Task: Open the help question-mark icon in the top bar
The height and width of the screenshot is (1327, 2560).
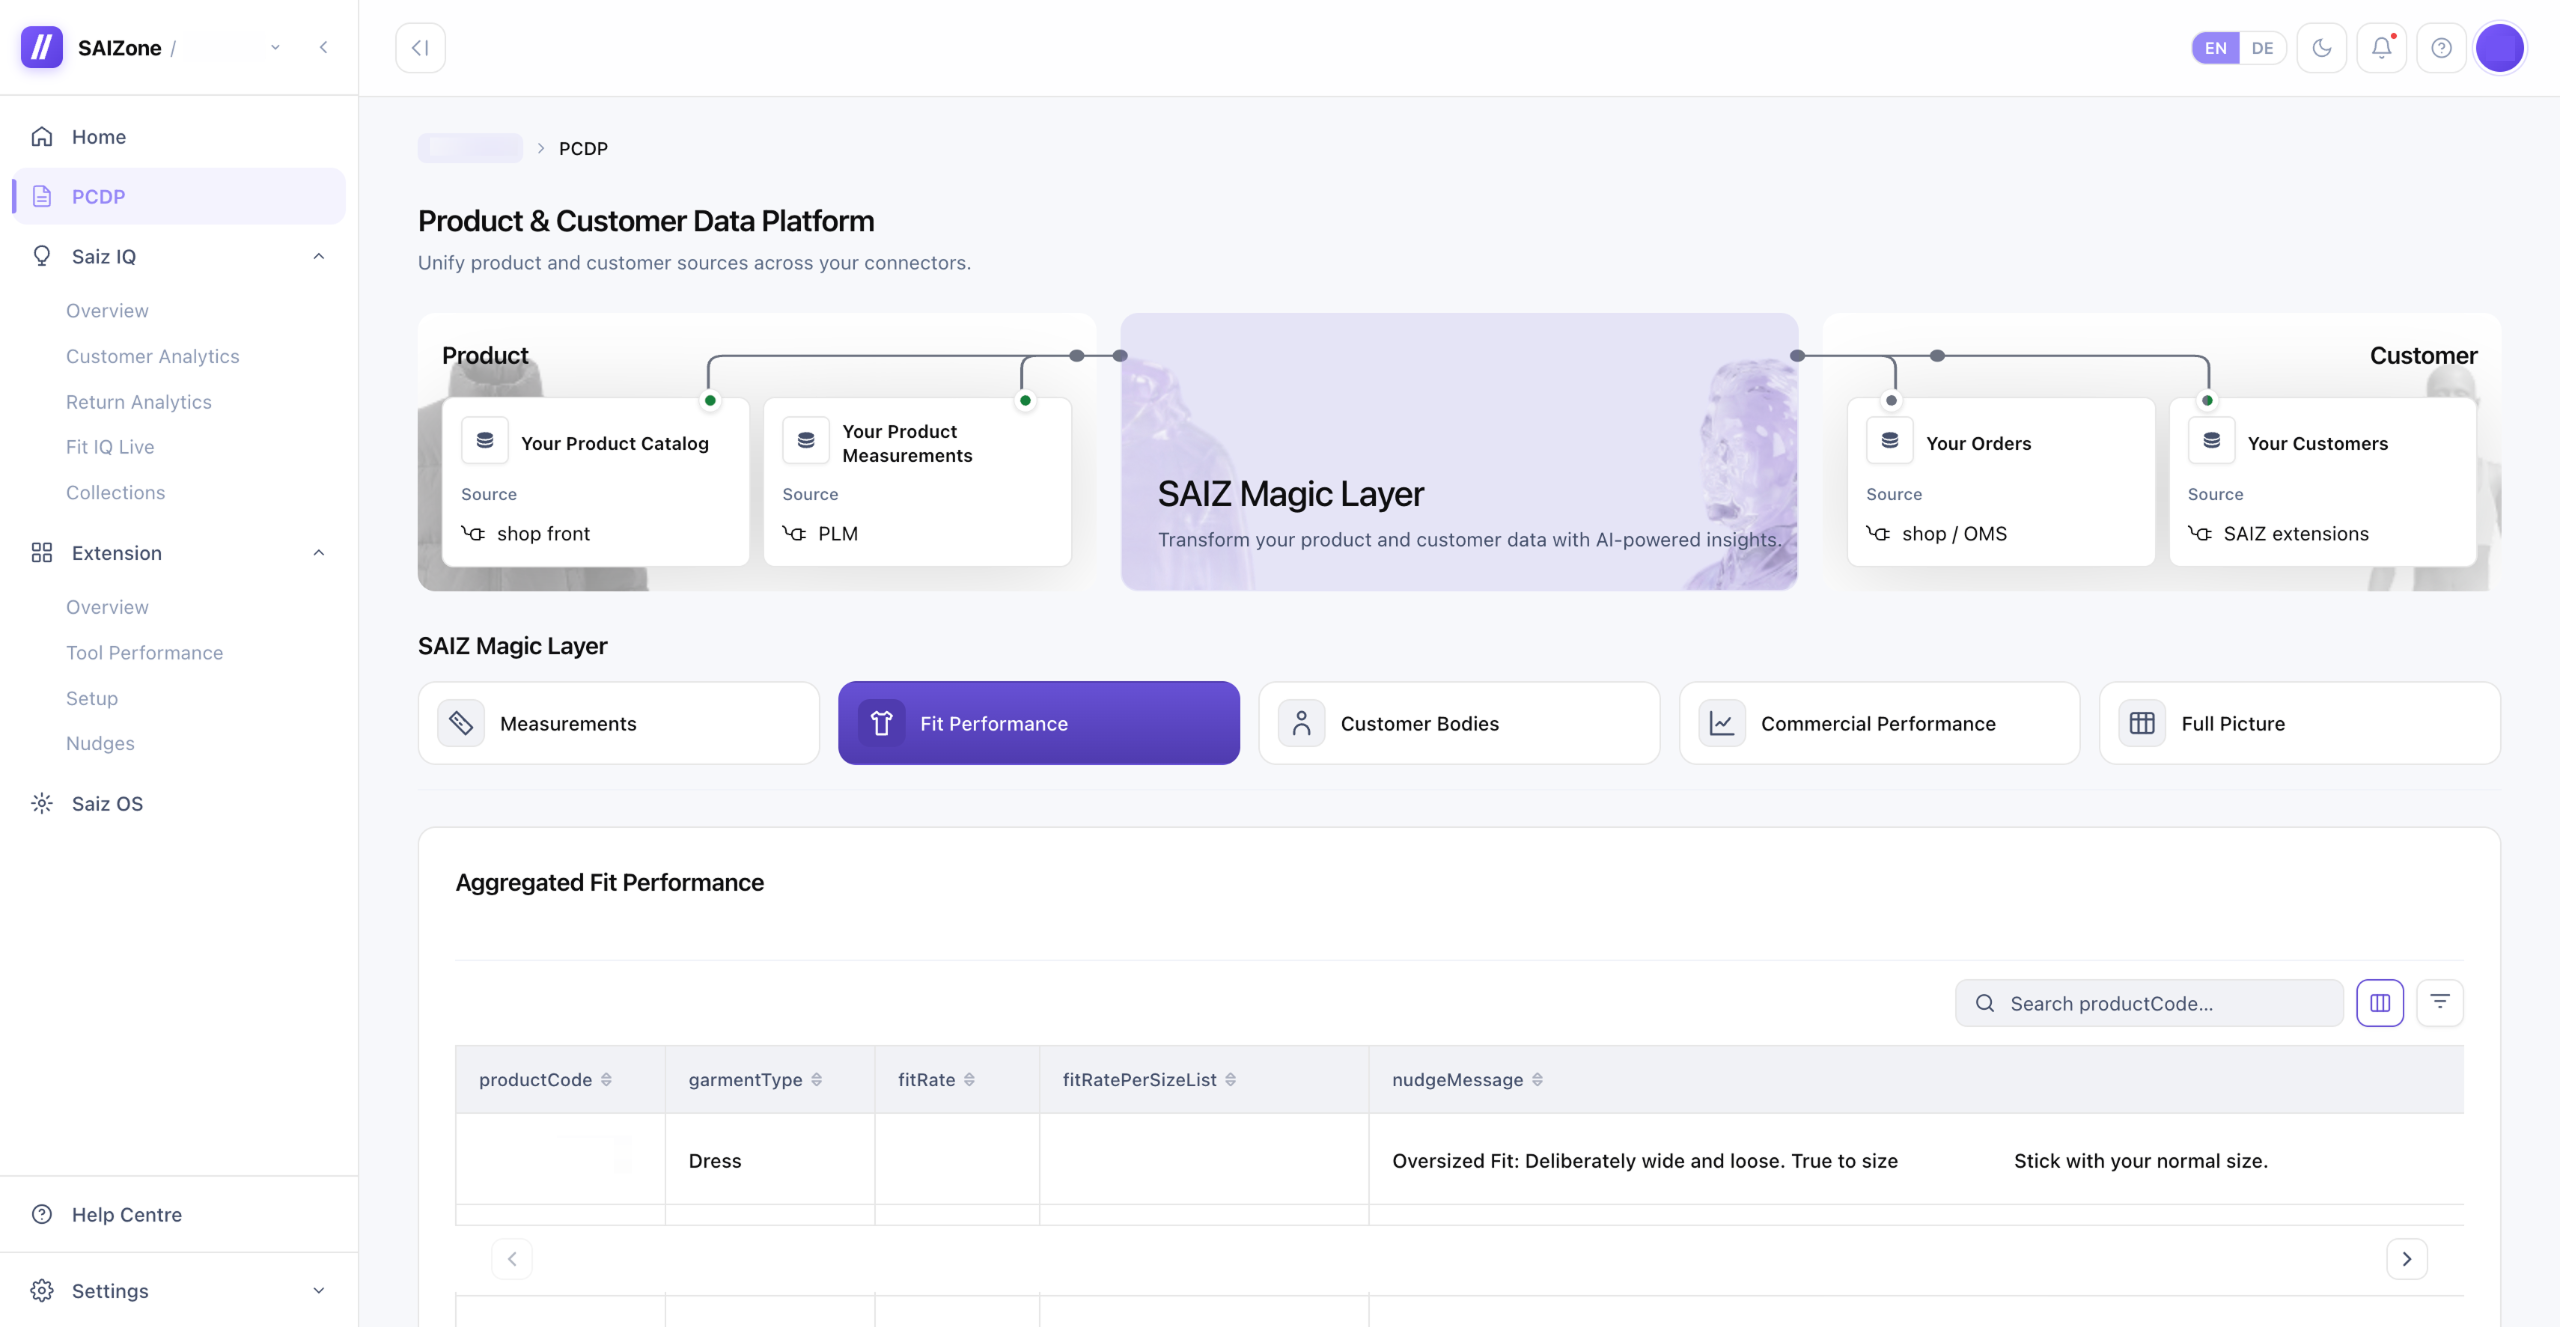Action: click(x=2442, y=47)
